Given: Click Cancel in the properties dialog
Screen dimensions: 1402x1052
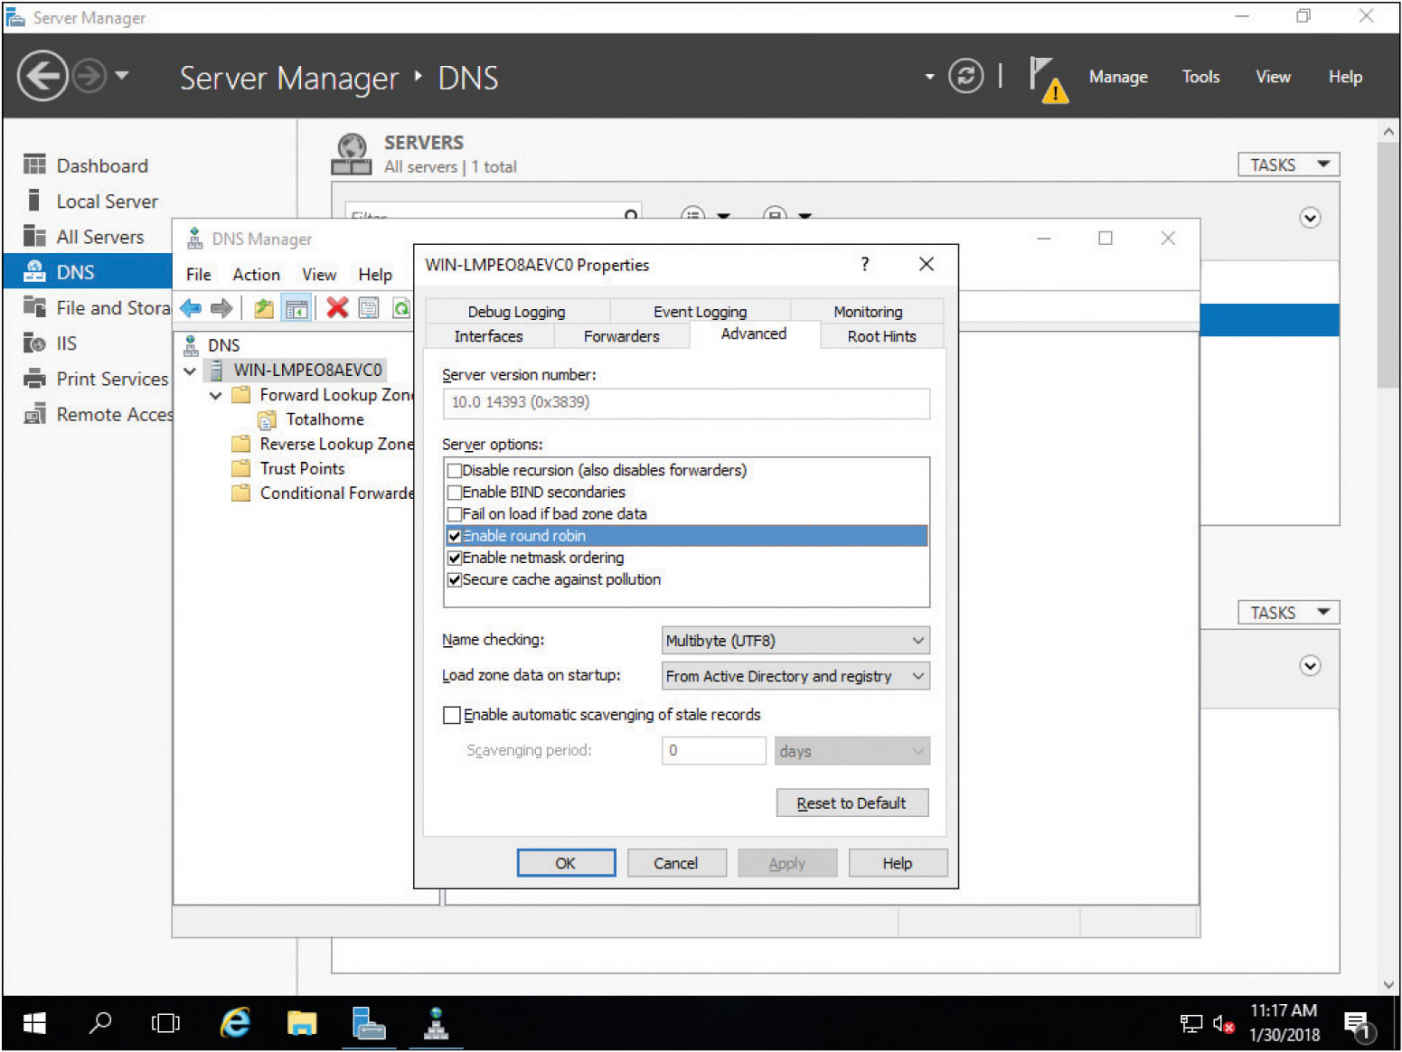Looking at the screenshot, I should pyautogui.click(x=676, y=863).
